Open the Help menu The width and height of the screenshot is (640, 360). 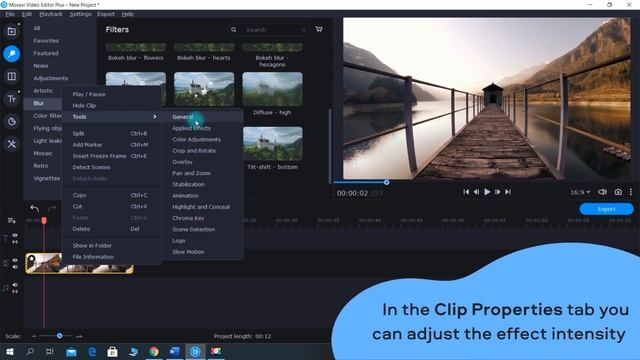[127, 14]
